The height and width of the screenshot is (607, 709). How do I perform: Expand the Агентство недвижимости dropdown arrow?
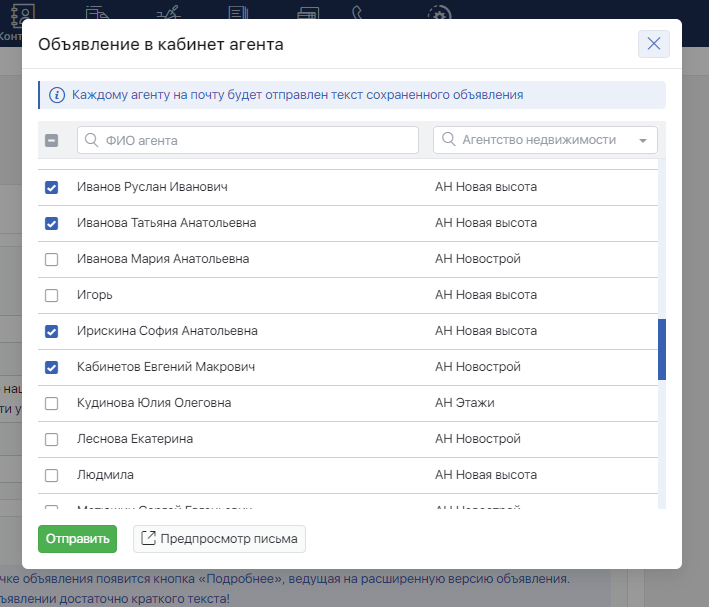point(642,141)
